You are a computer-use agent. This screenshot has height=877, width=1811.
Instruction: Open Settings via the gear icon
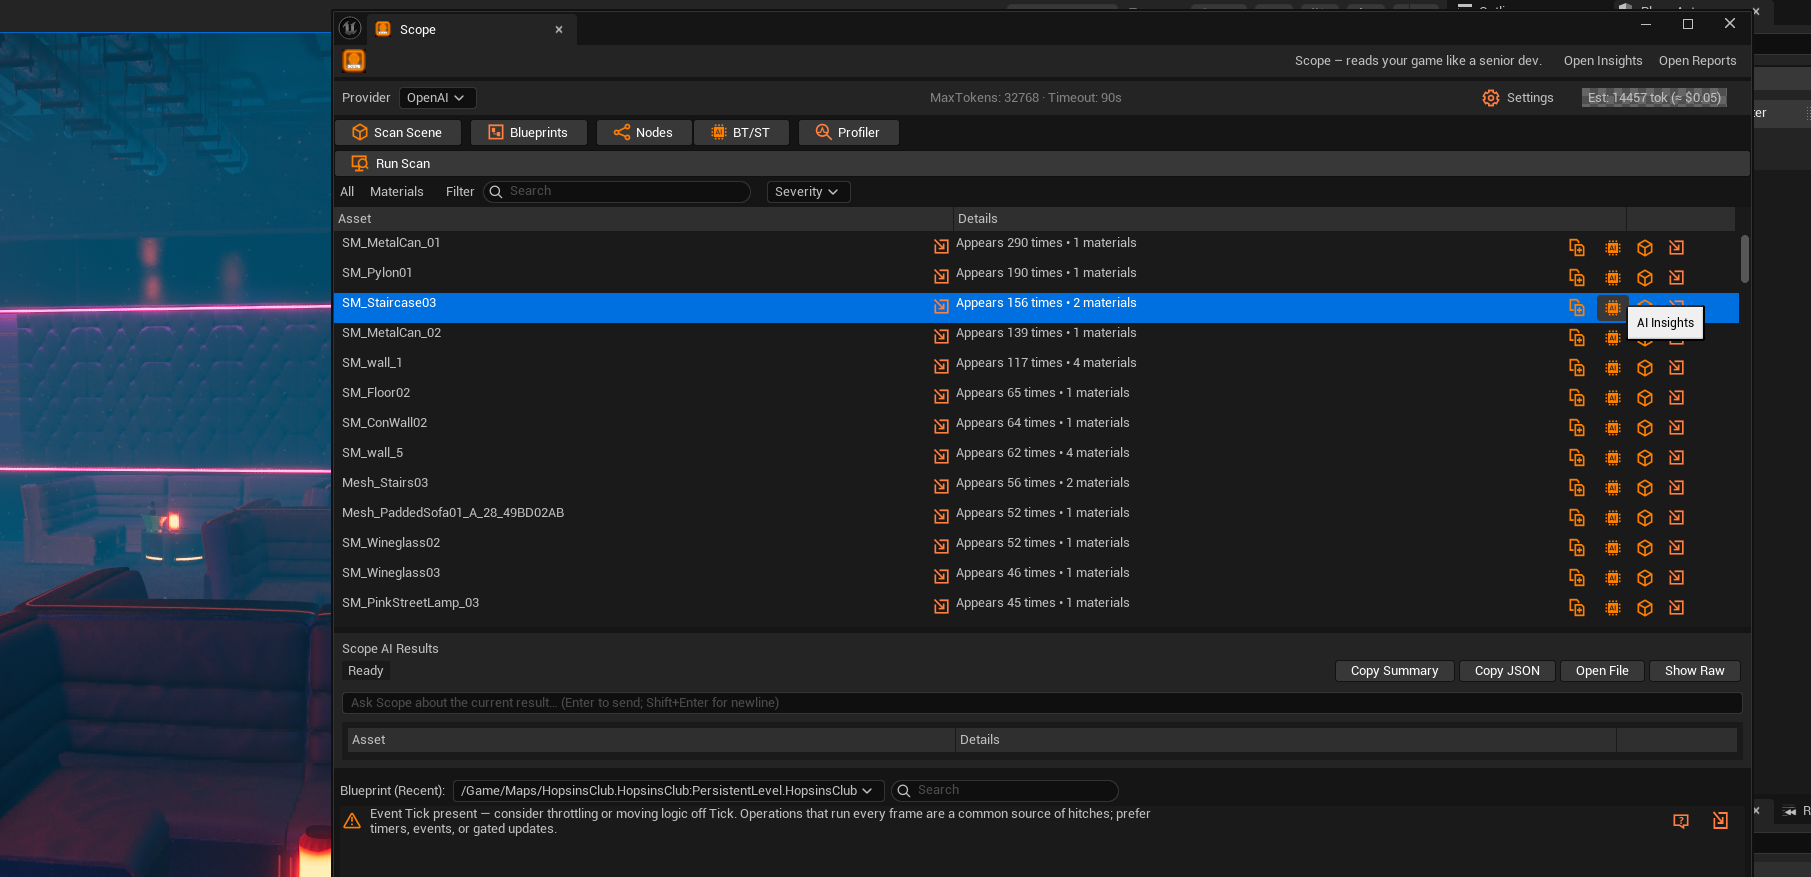point(1491,98)
